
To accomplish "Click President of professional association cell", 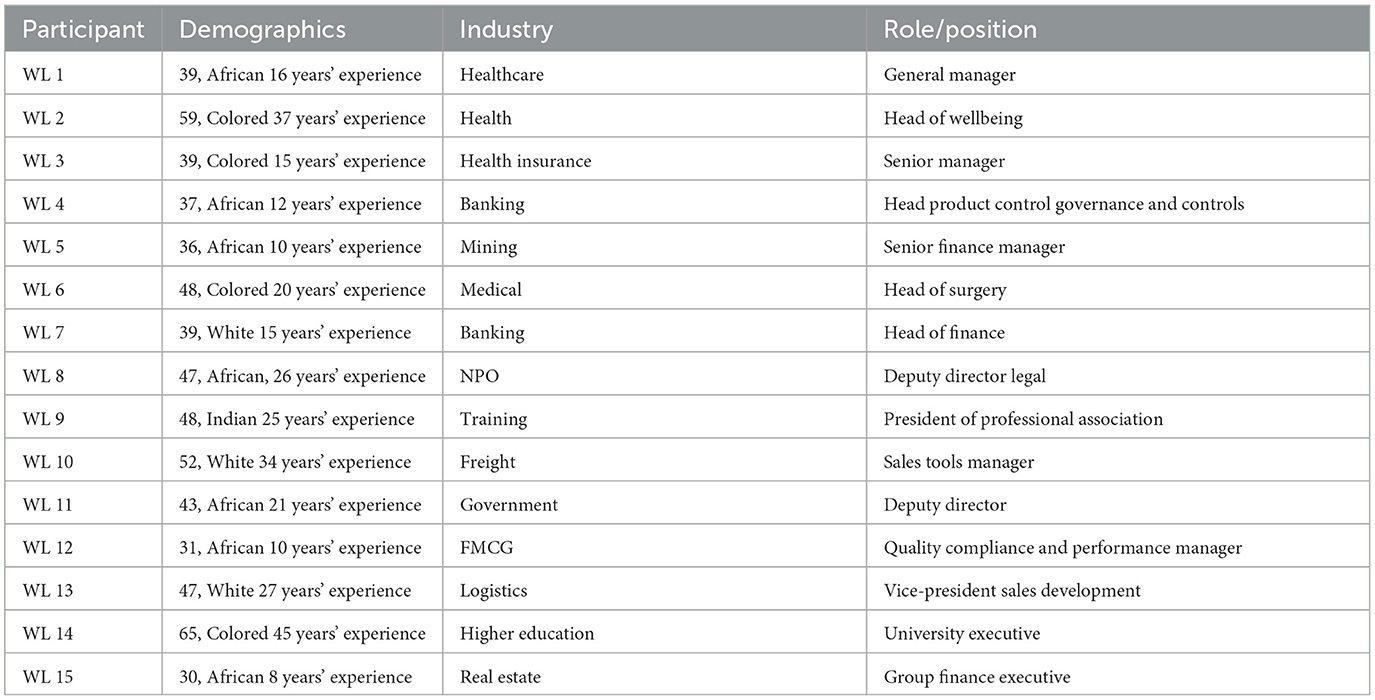I will [x=1023, y=419].
